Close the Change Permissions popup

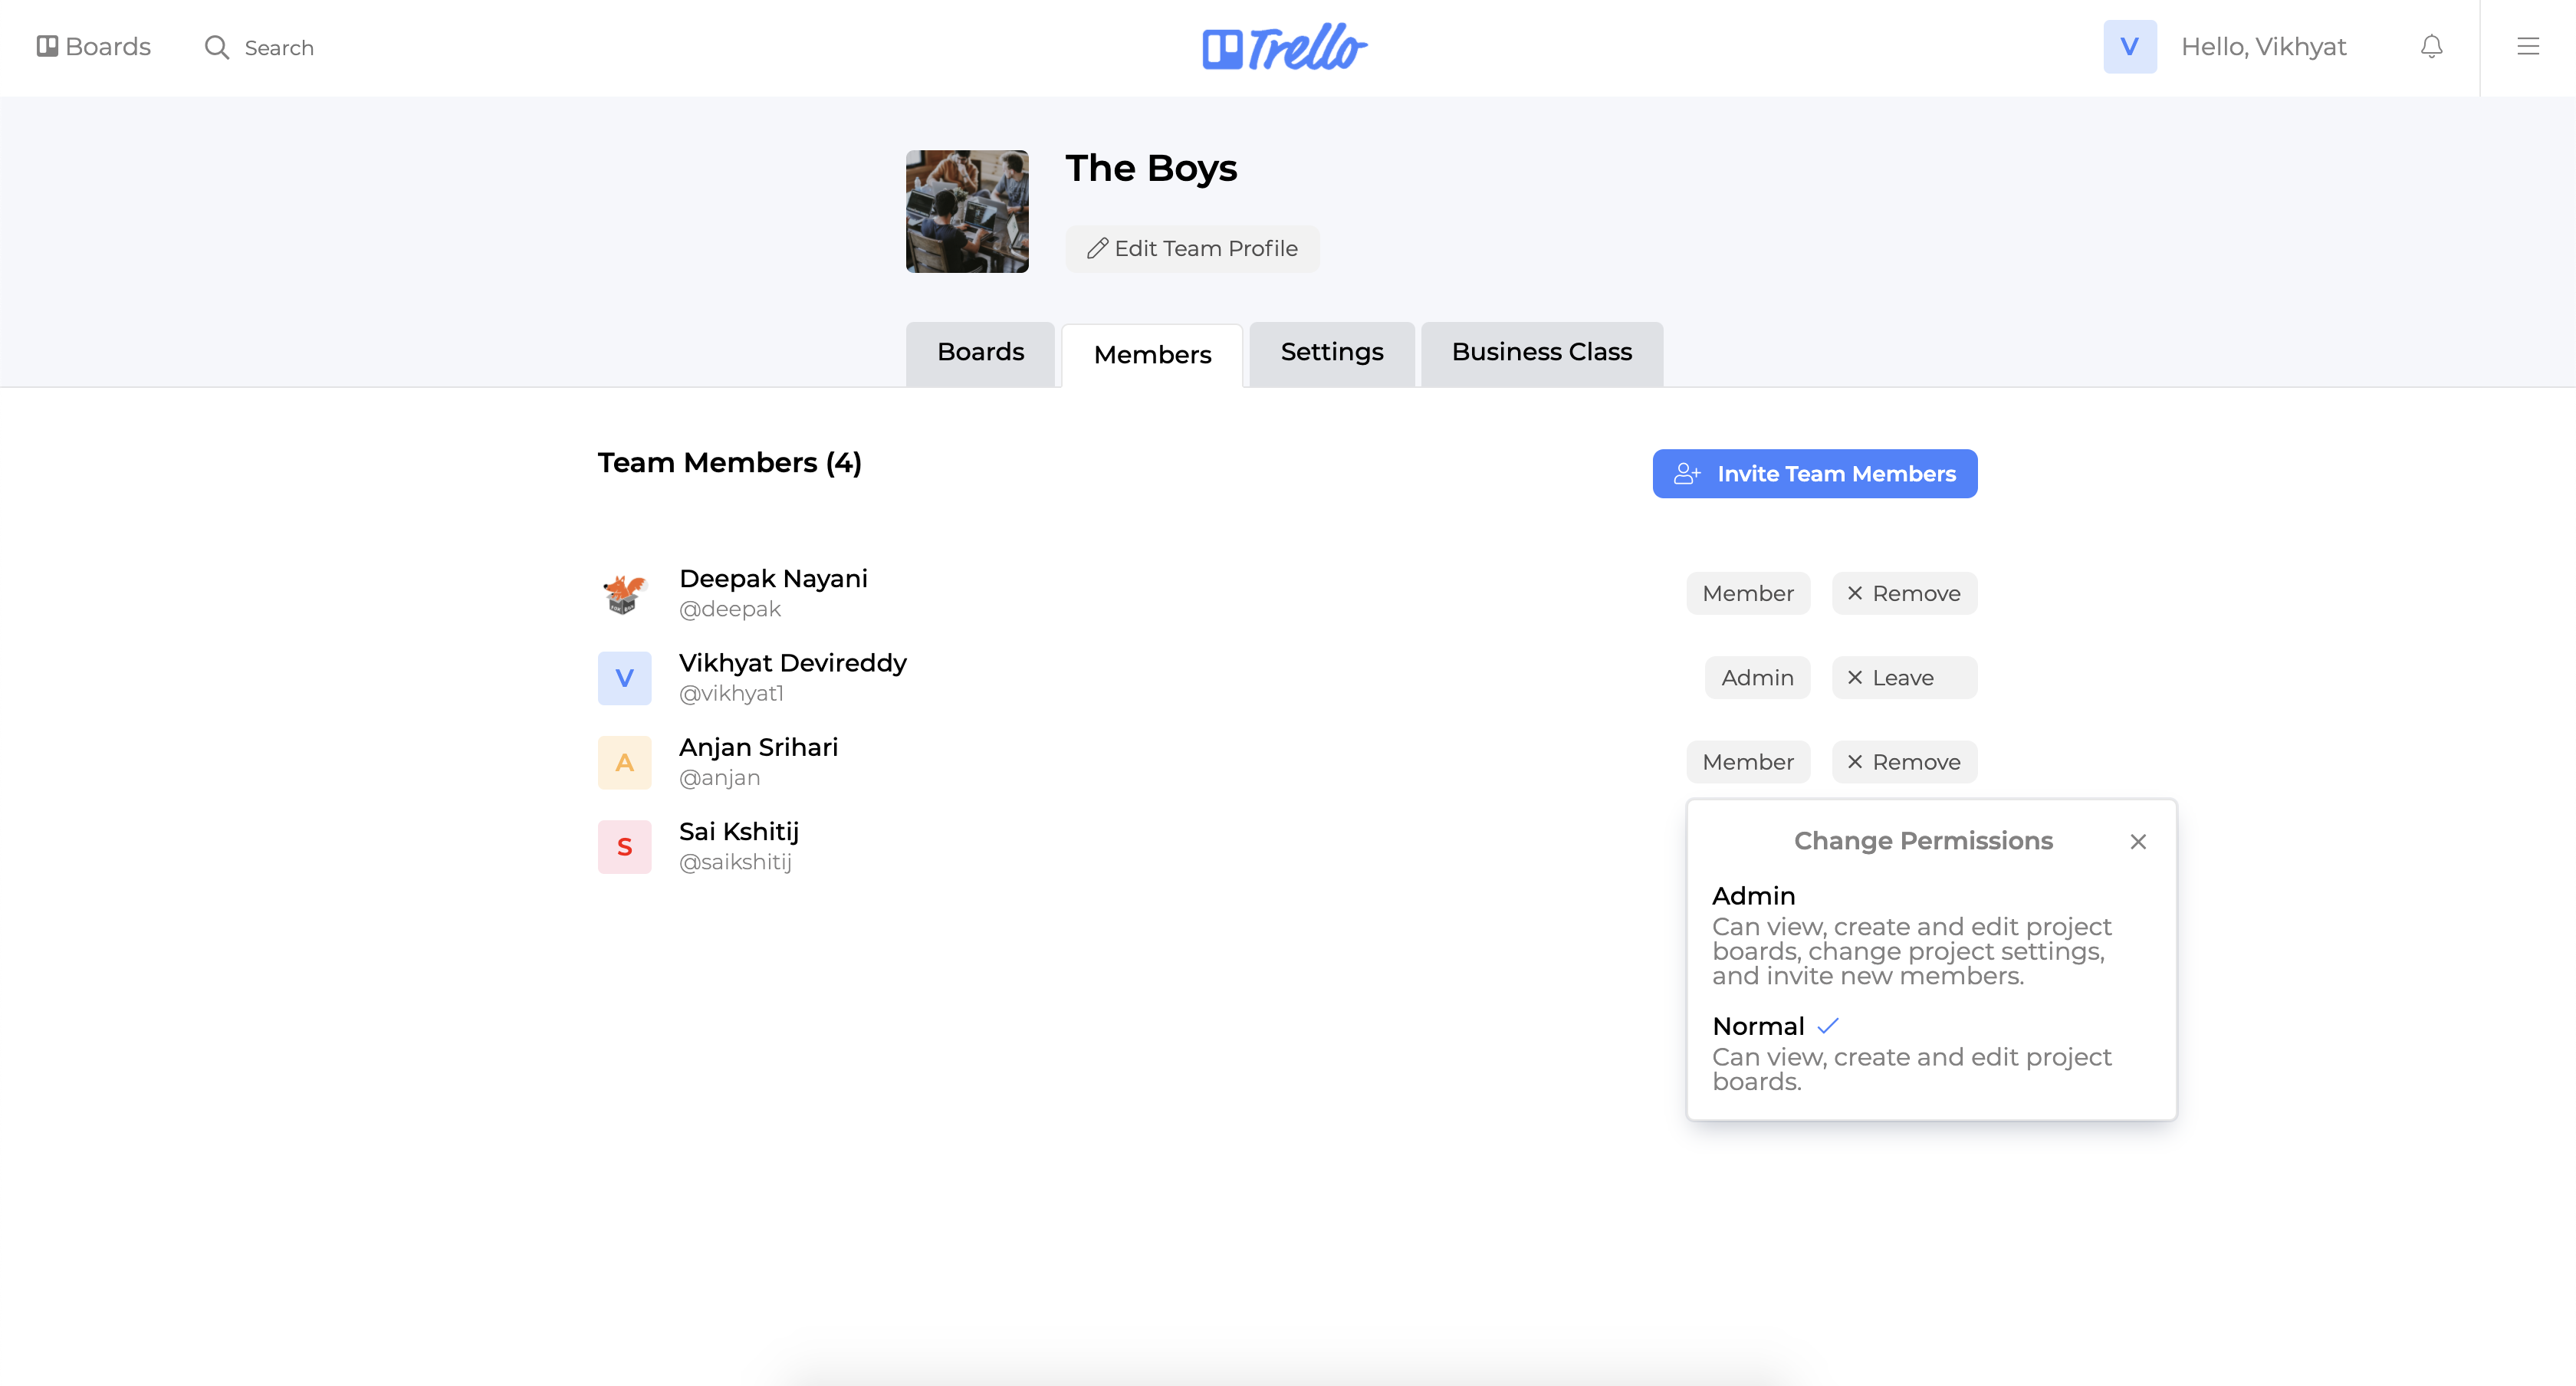pos(2137,841)
